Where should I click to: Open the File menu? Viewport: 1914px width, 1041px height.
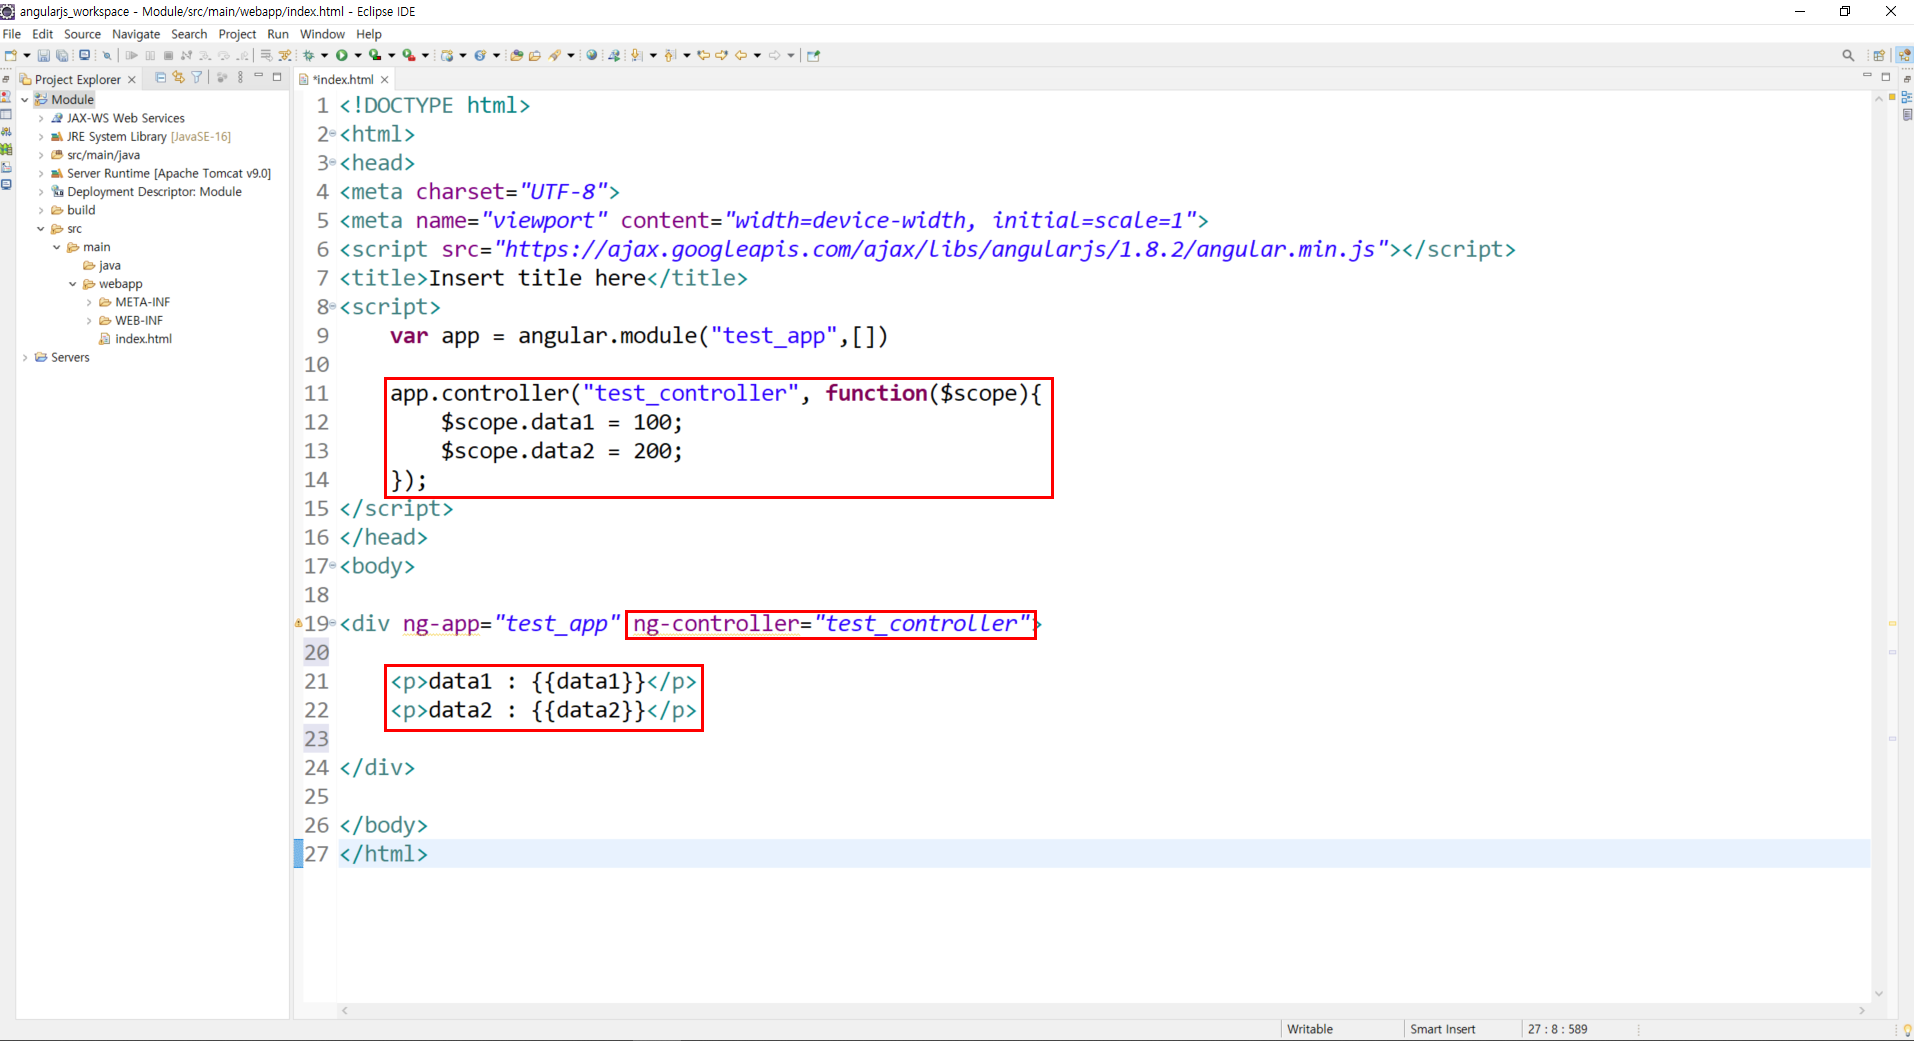coord(12,34)
